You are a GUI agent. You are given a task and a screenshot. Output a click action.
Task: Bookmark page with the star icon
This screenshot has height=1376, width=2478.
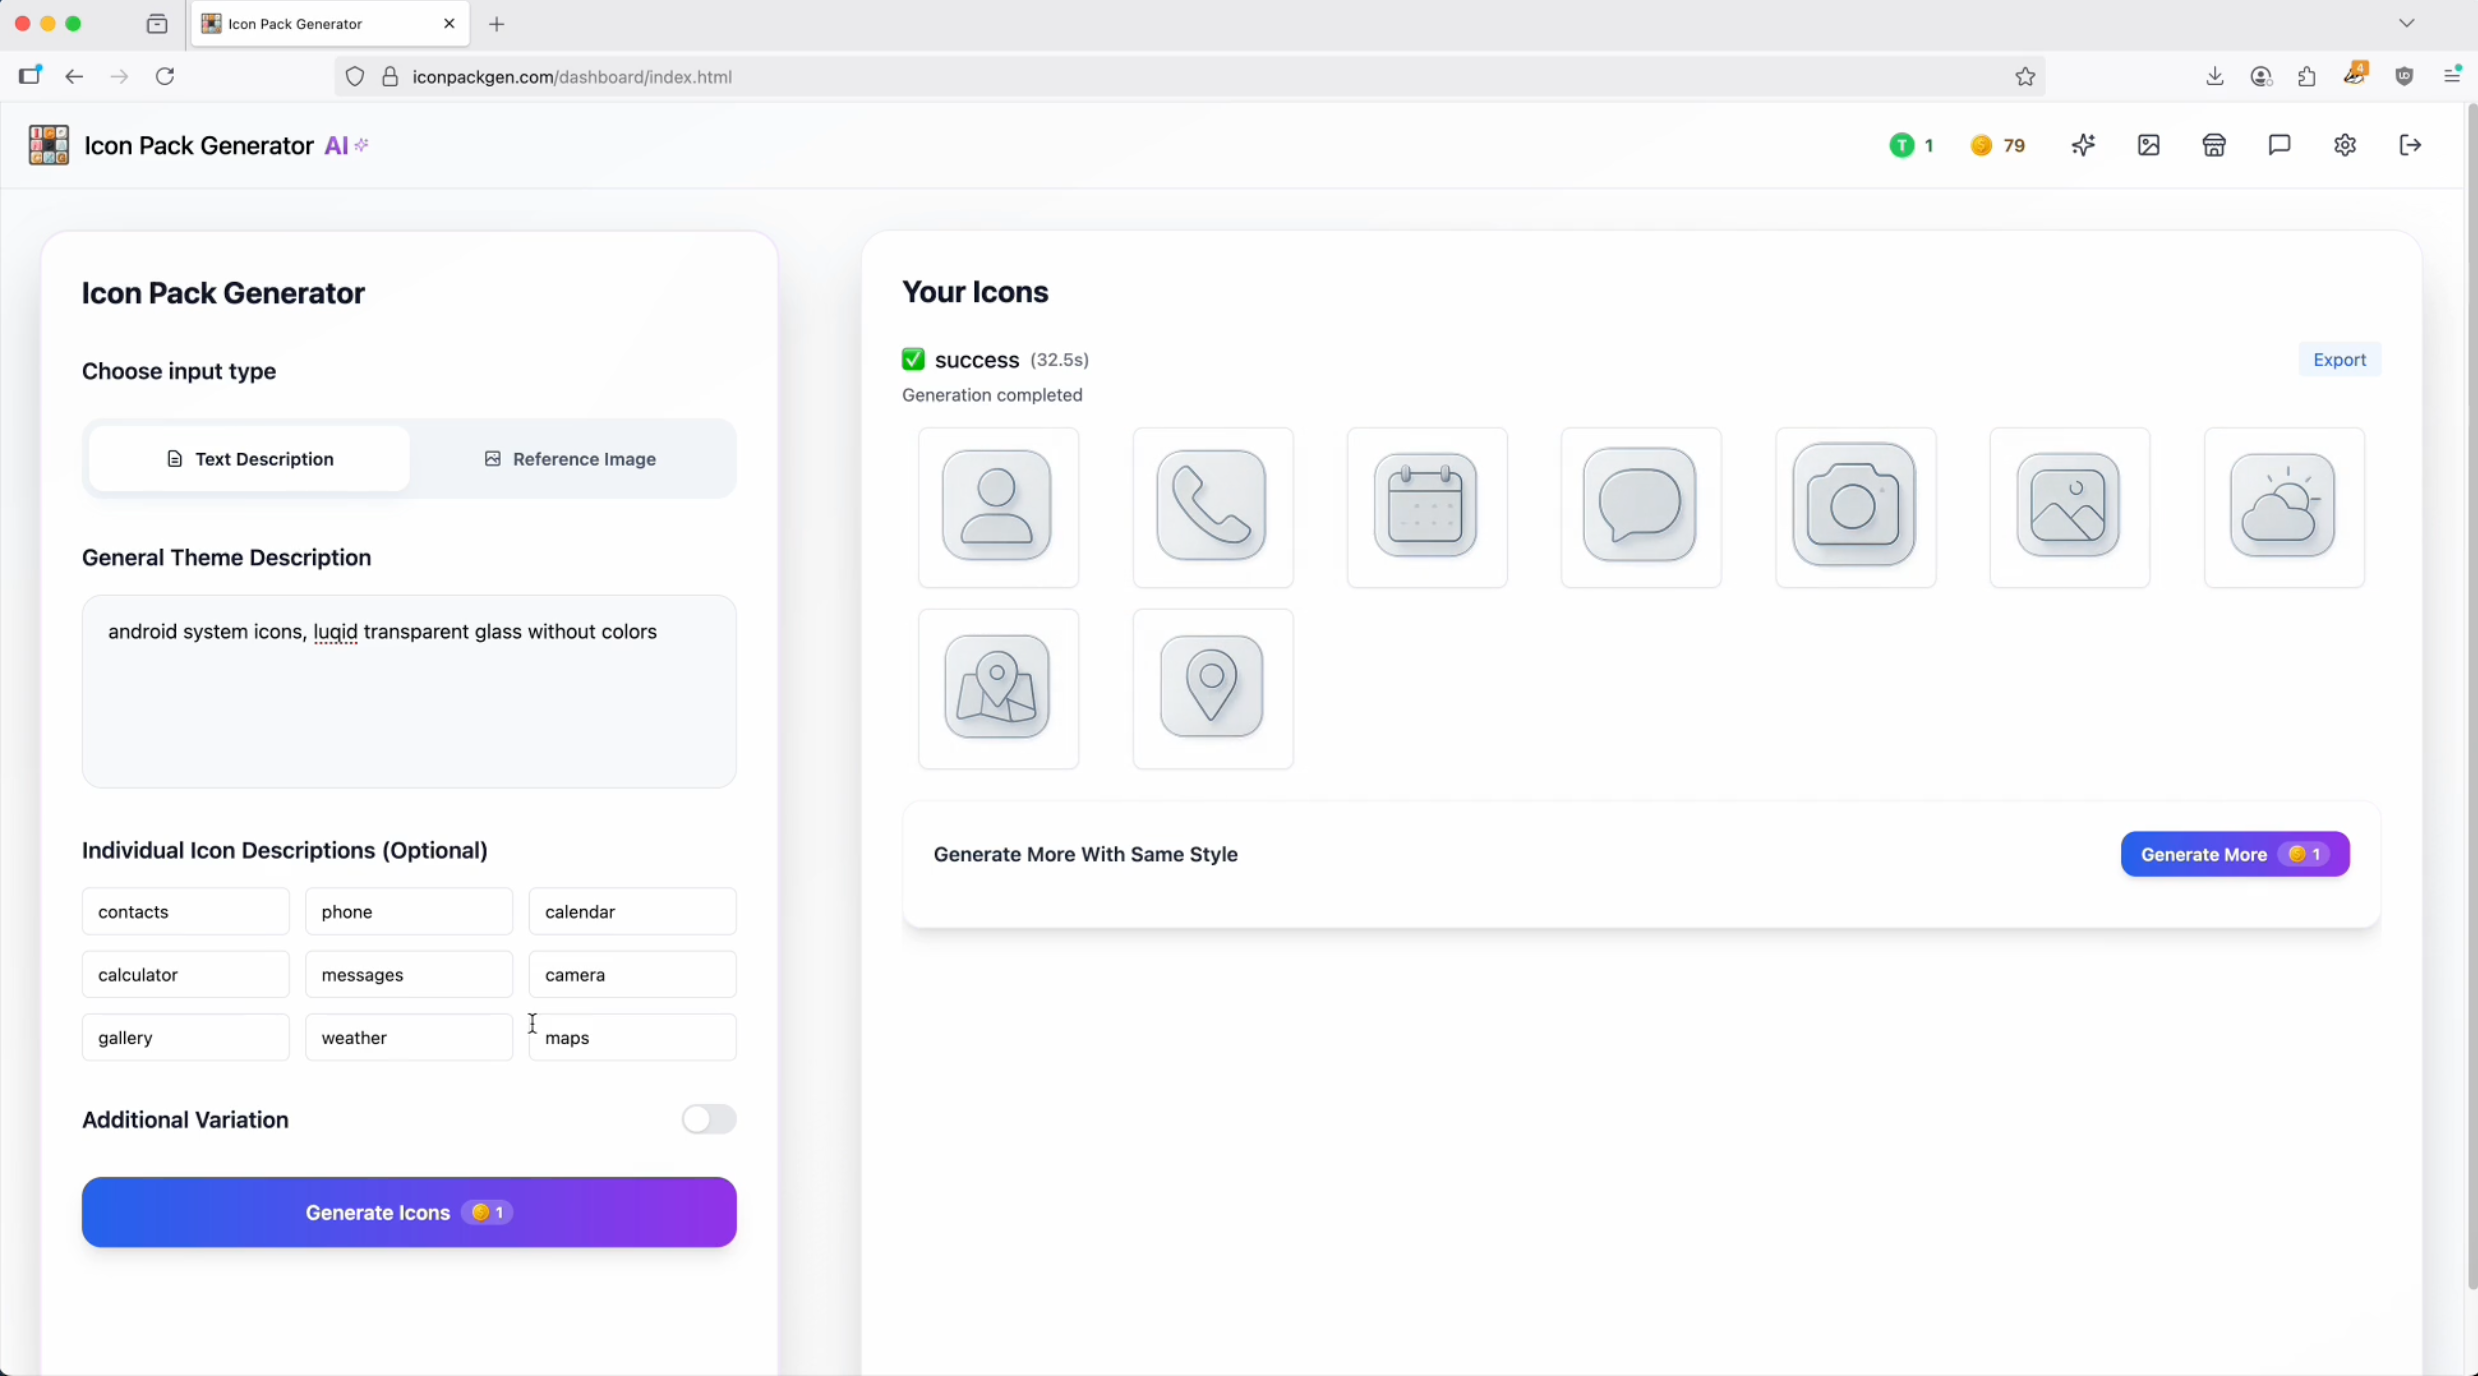(2025, 77)
